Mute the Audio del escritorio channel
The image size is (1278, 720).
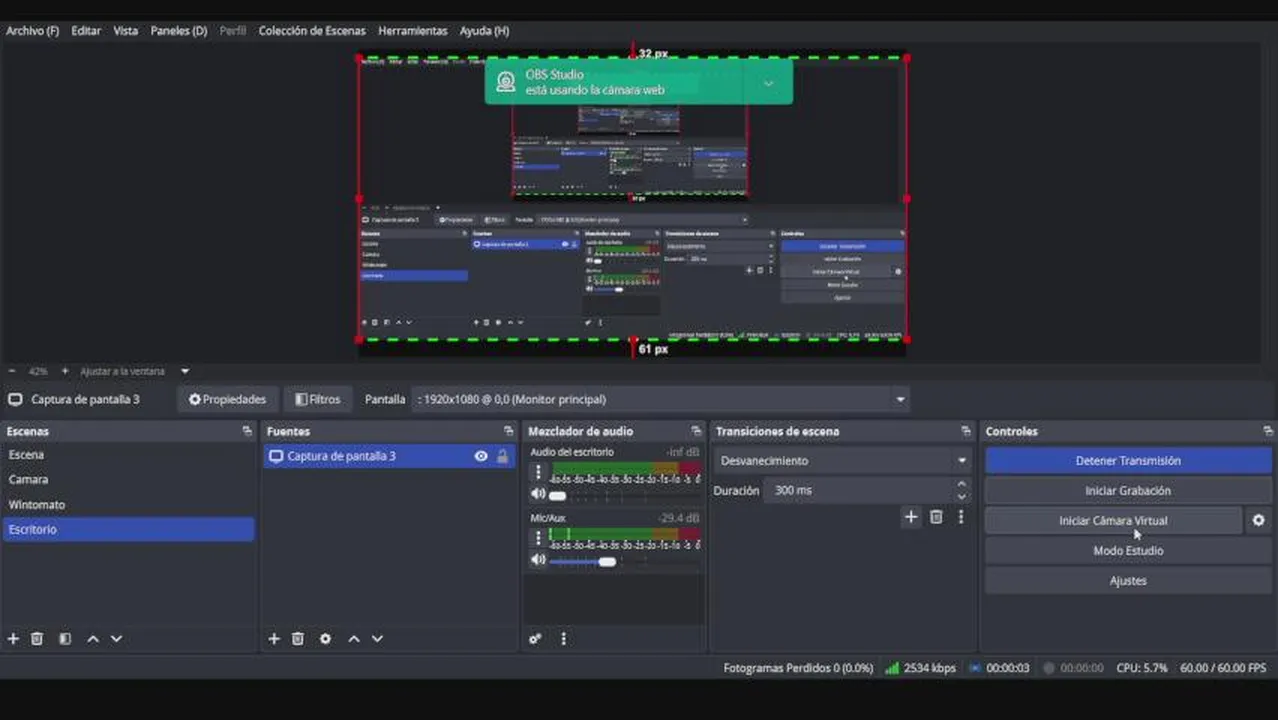538,494
